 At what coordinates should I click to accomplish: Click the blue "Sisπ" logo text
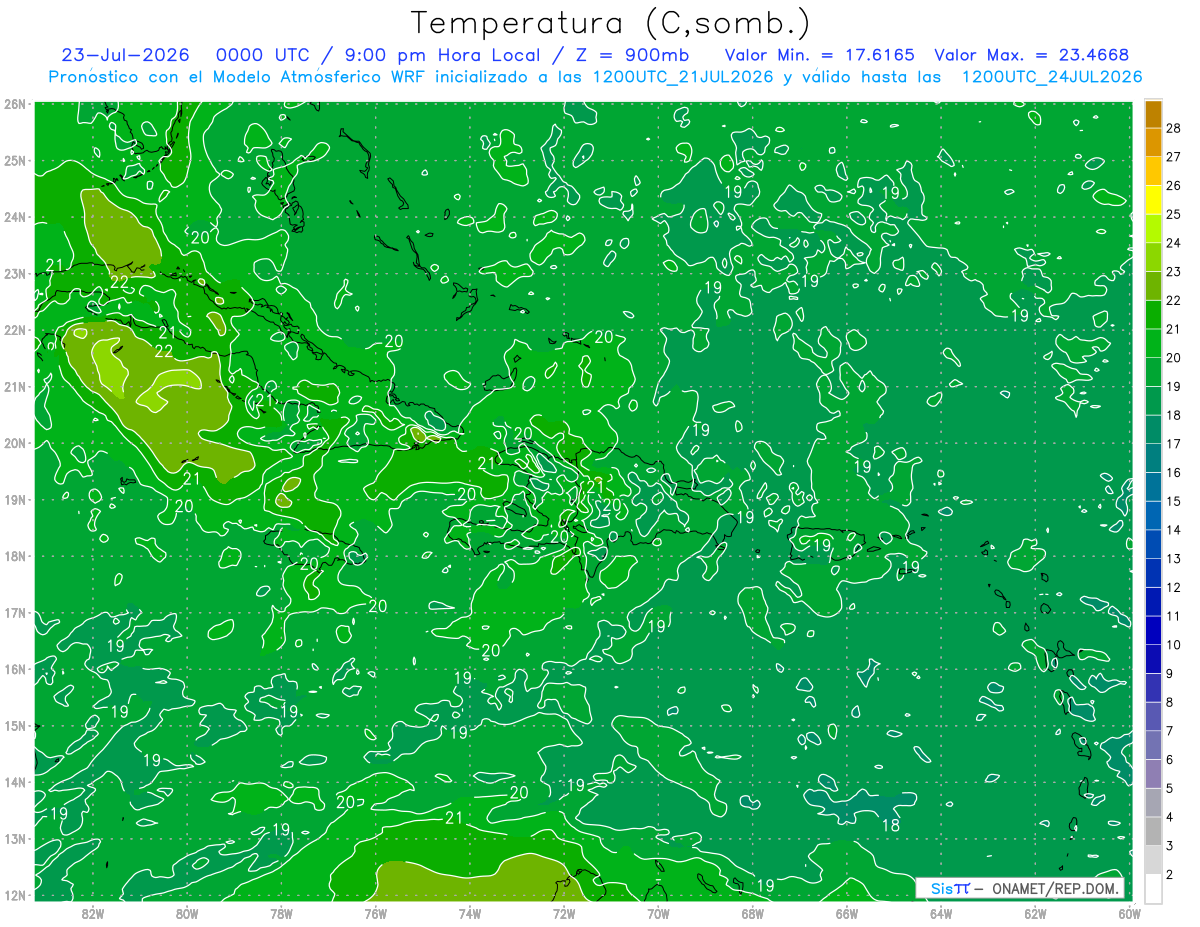click(950, 888)
